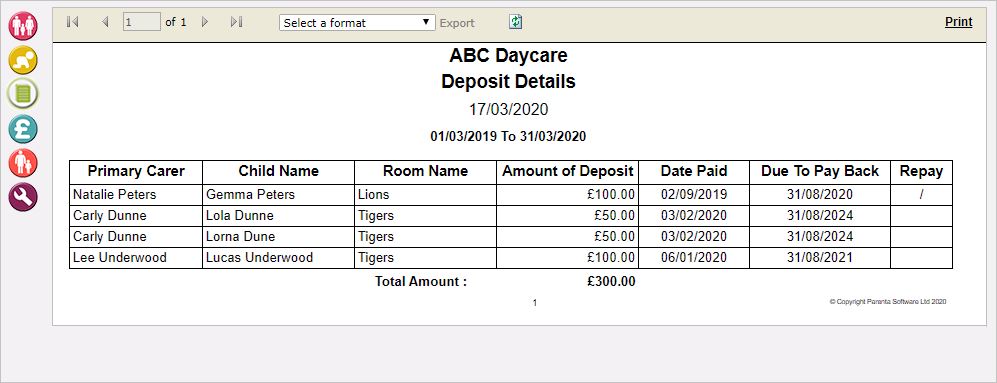Open the red adult and child sidebar icon
The image size is (997, 383).
tap(23, 164)
